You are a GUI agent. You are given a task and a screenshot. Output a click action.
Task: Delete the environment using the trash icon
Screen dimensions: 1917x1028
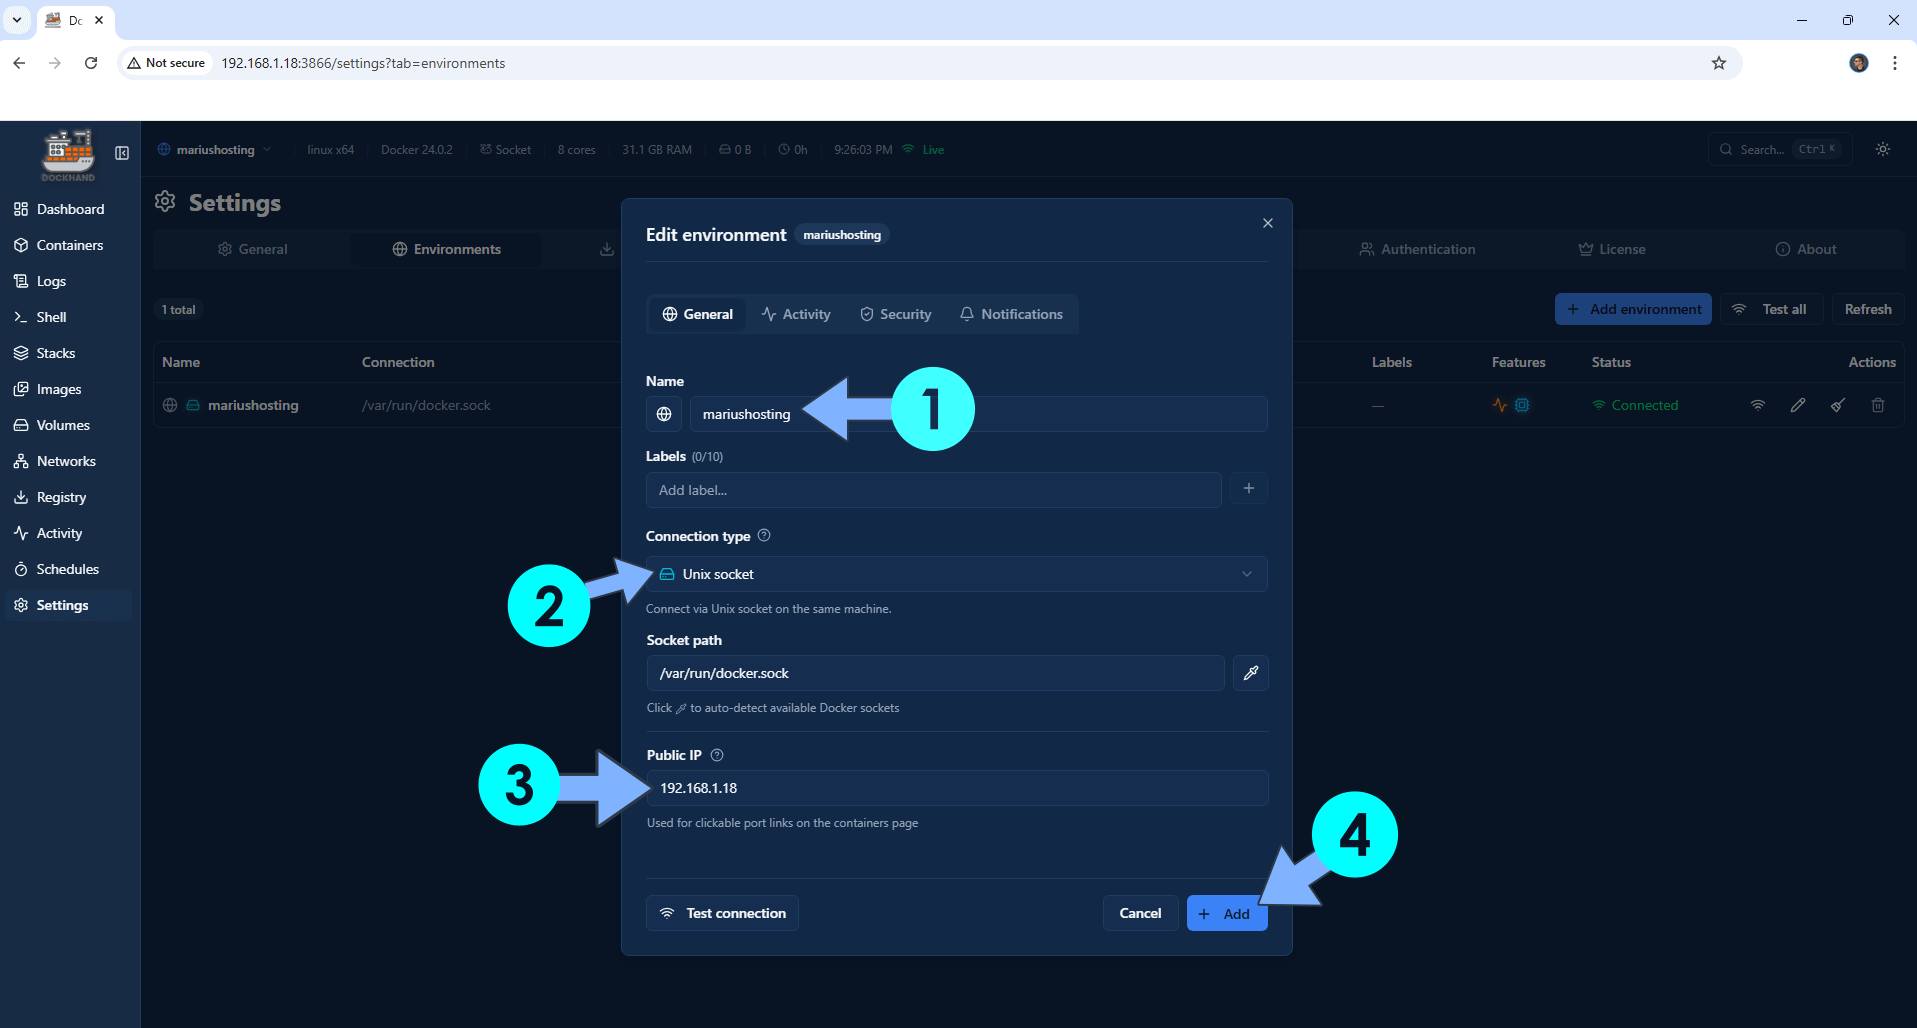1877,405
